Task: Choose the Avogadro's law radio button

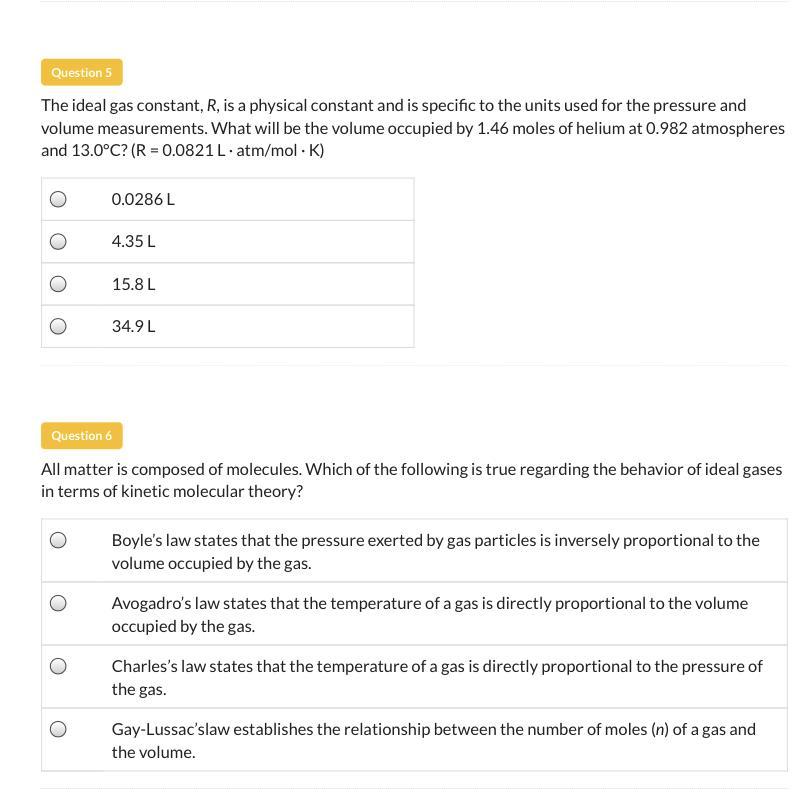Action: click(x=58, y=603)
